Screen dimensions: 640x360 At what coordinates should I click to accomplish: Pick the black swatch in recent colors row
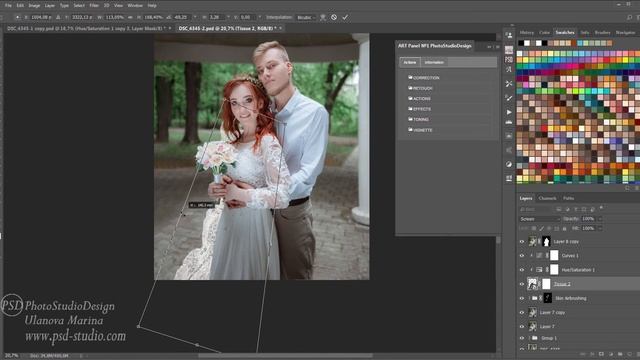(x=521, y=43)
